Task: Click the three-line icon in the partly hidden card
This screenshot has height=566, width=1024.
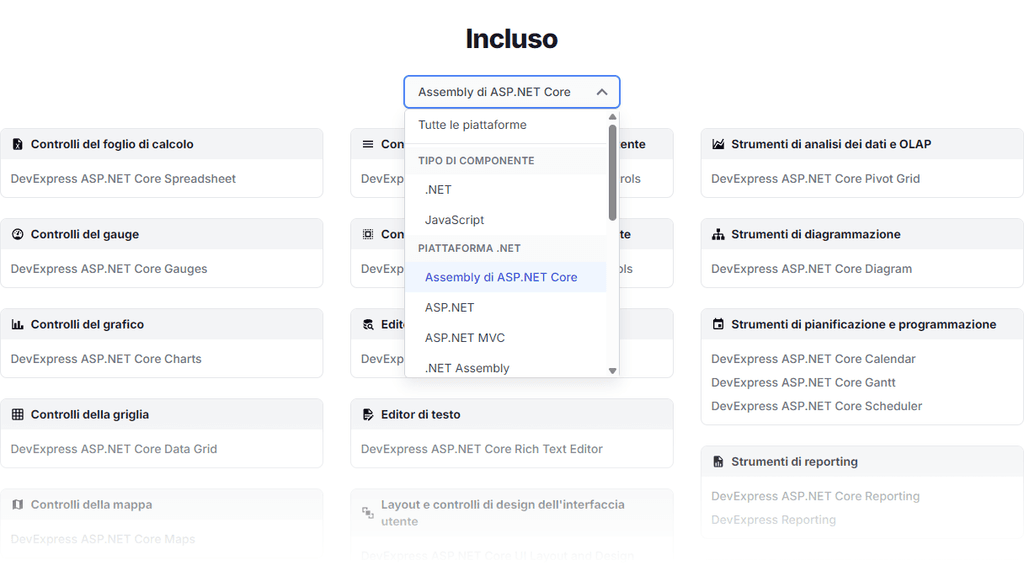Action: [x=368, y=144]
